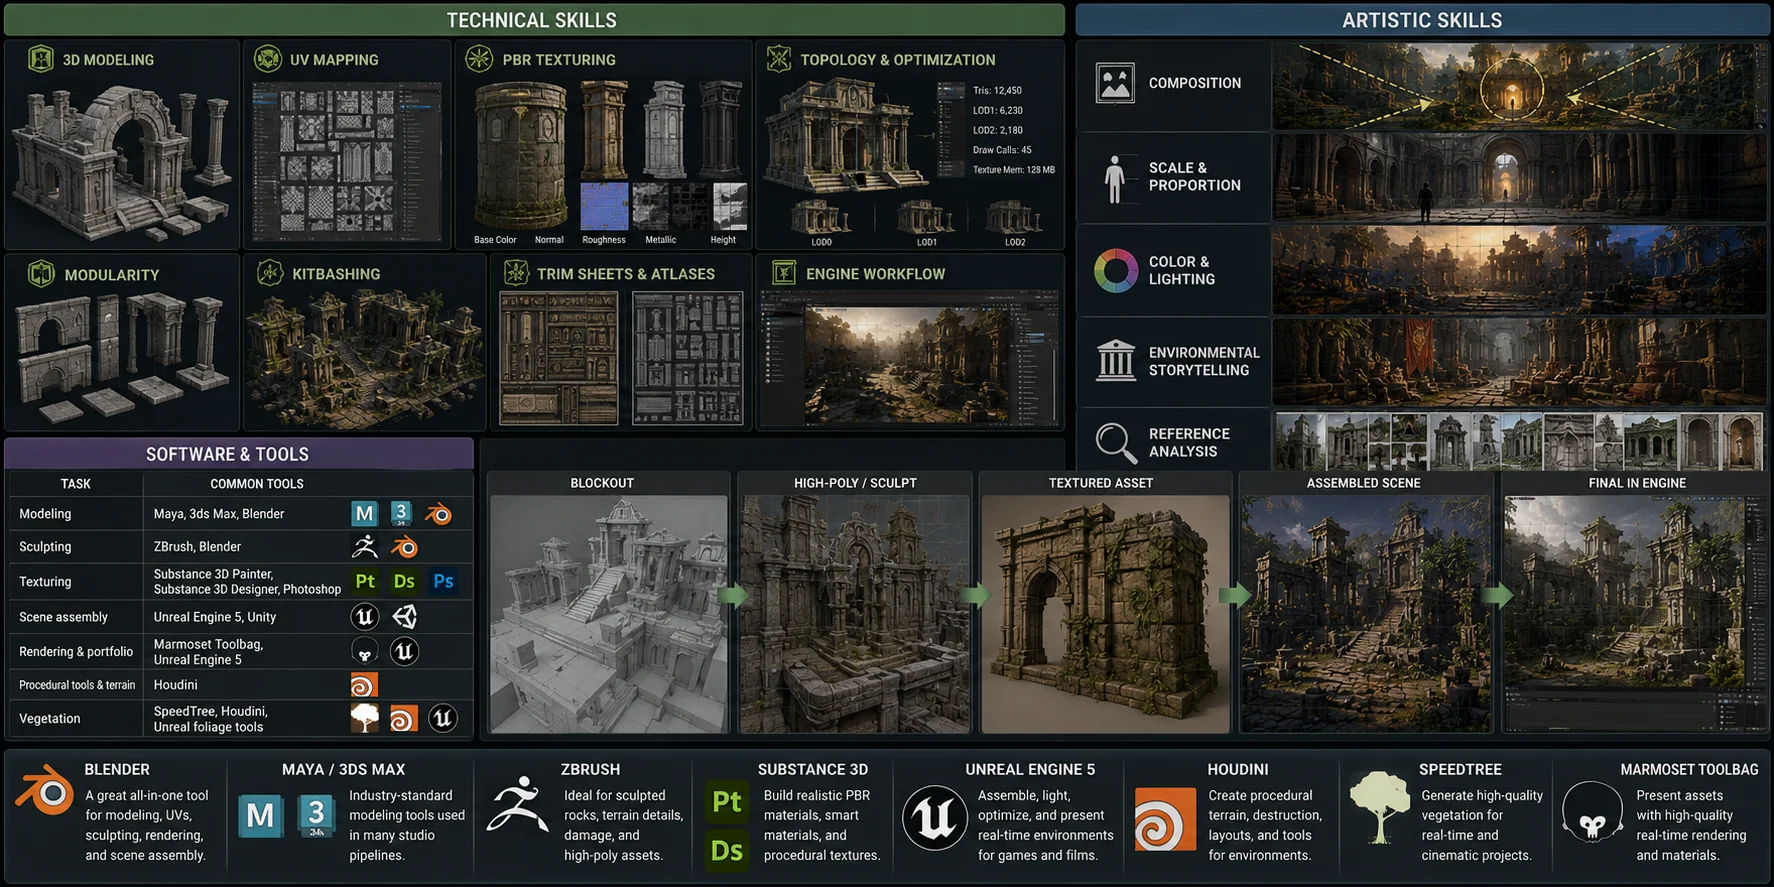The image size is (1774, 887).
Task: Click the Environmental Storytelling banner image
Action: click(x=1518, y=362)
